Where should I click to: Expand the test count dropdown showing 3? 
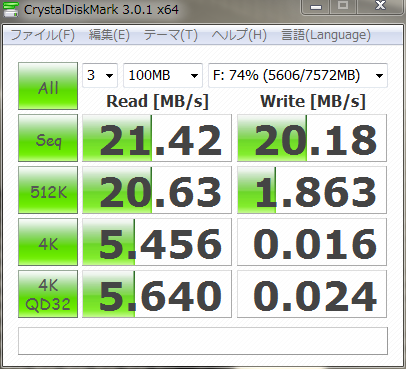pyautogui.click(x=100, y=76)
